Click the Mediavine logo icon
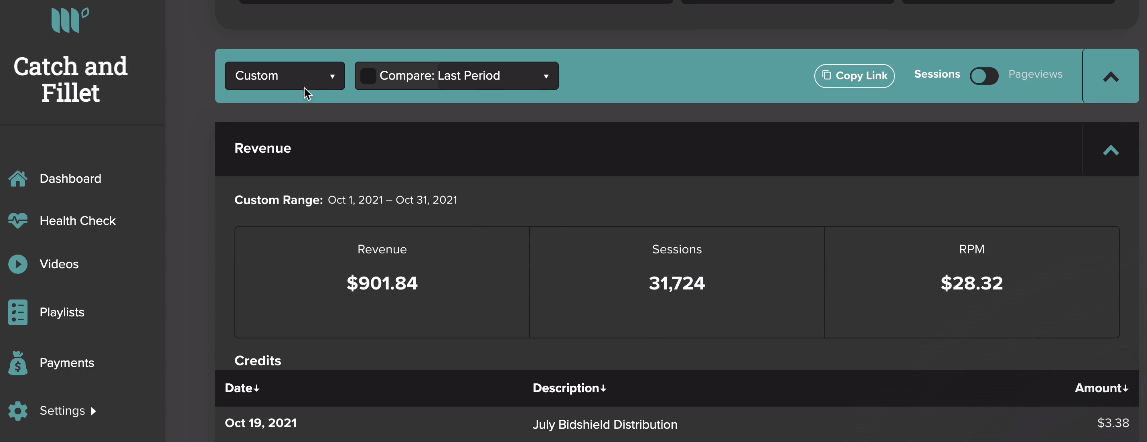This screenshot has height=442, width=1147. pos(70,20)
